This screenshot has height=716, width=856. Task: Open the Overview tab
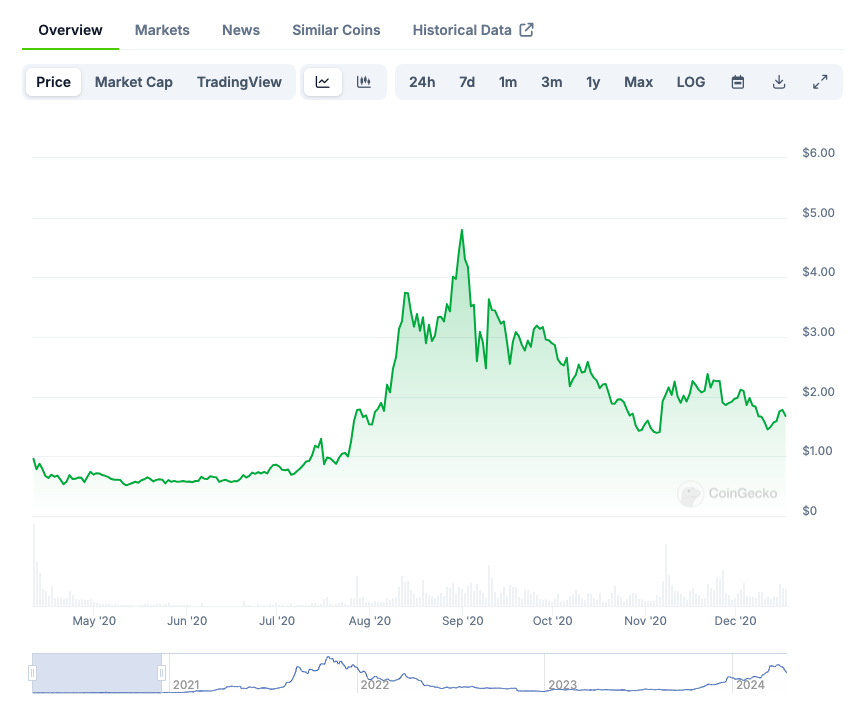coord(70,30)
